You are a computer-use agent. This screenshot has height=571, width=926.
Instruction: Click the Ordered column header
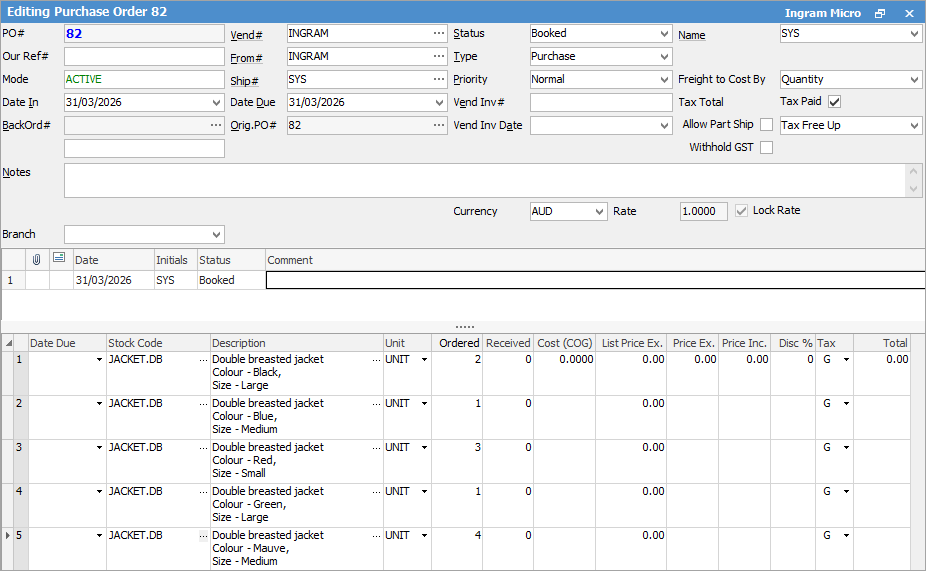(x=459, y=343)
